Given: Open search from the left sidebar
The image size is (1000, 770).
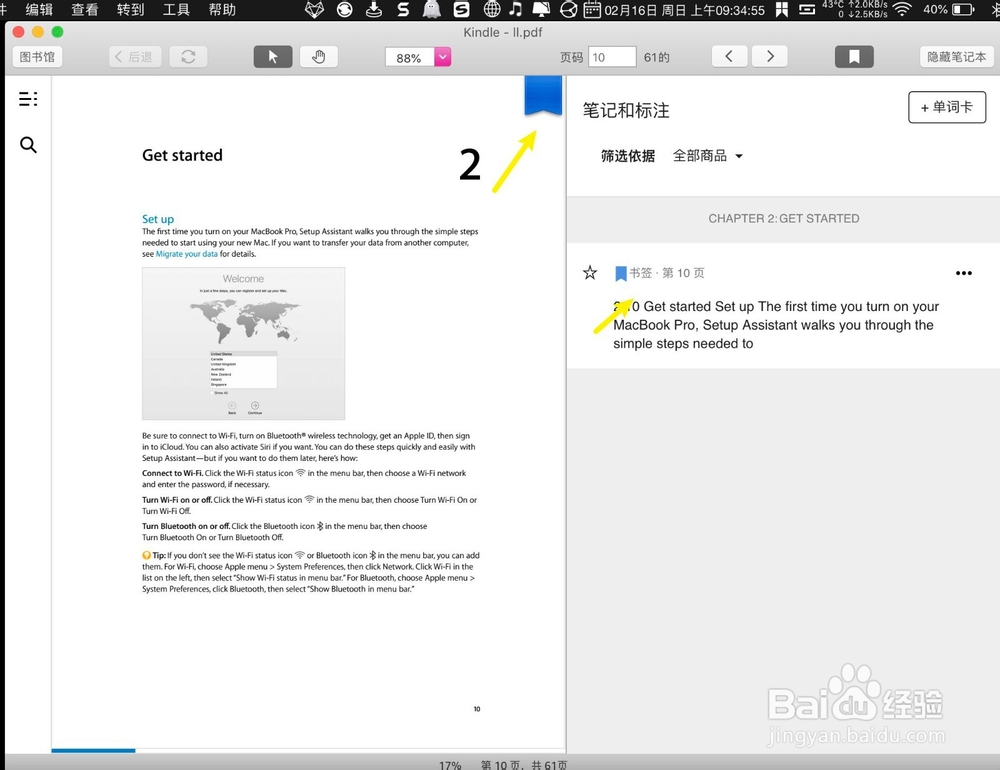Looking at the screenshot, I should click(28, 145).
